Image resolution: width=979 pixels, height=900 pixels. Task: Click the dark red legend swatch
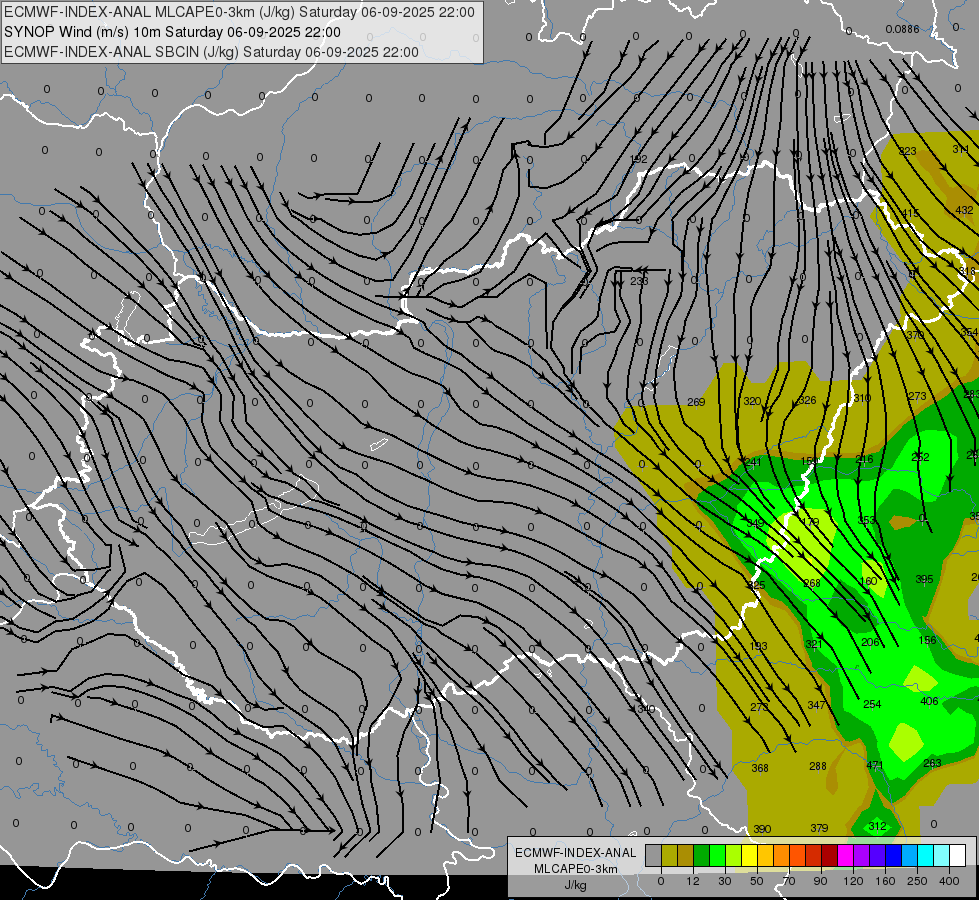coord(829,855)
